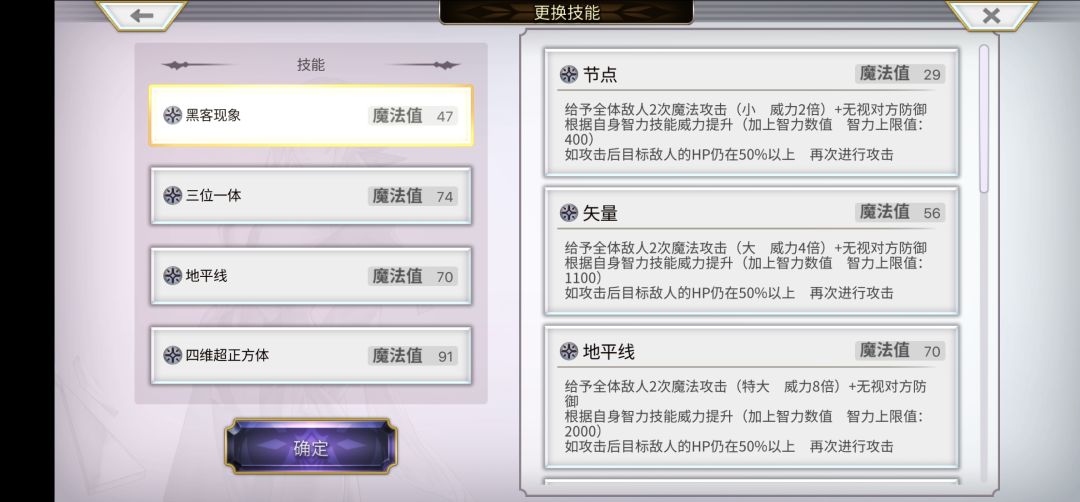Viewport: 1080px width, 502px height.
Task: Click the 矢量 skill icon in list
Action: [x=568, y=213]
